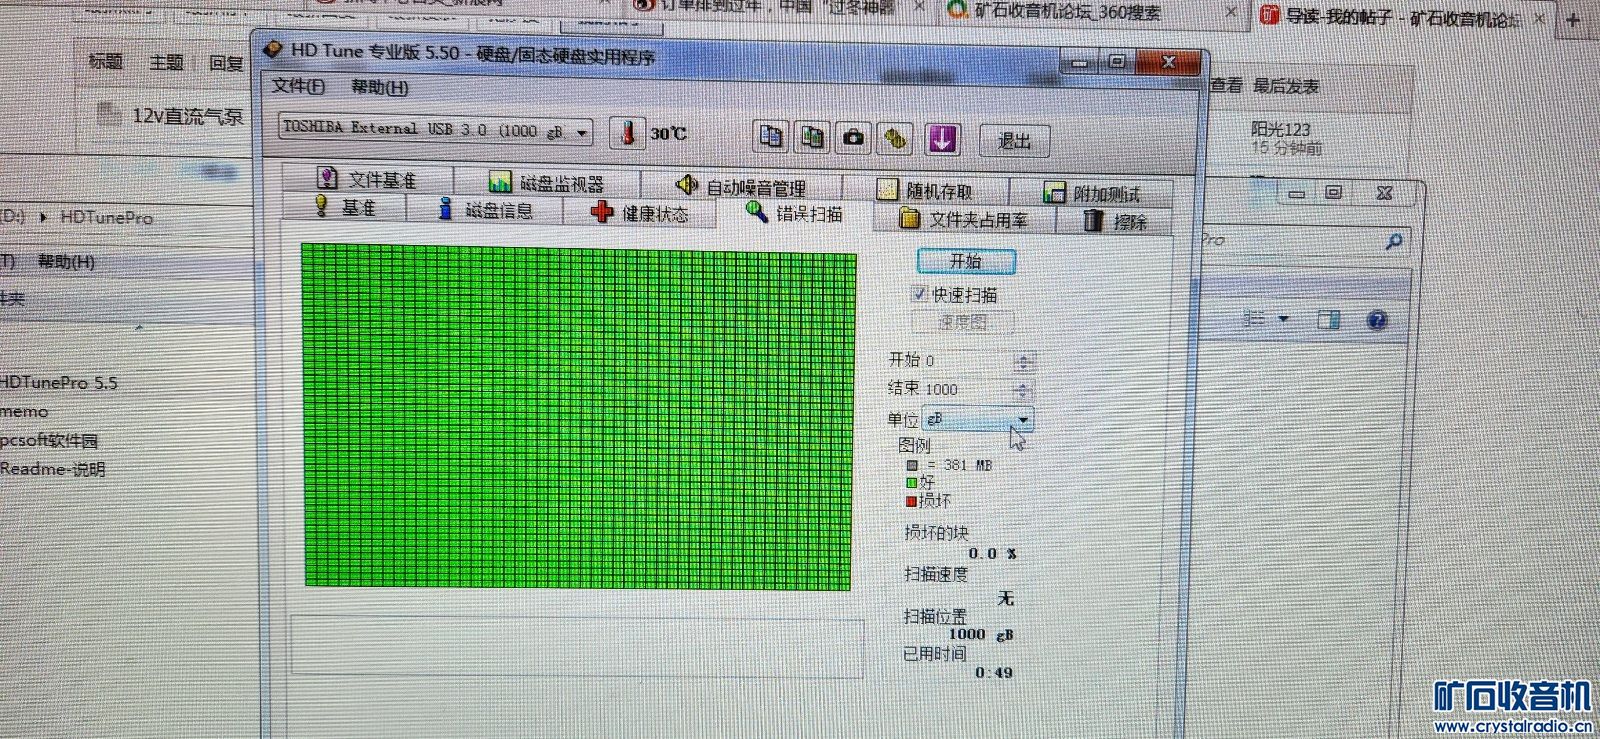
Task: Open the options tool icon in toolbar
Action: click(x=895, y=139)
